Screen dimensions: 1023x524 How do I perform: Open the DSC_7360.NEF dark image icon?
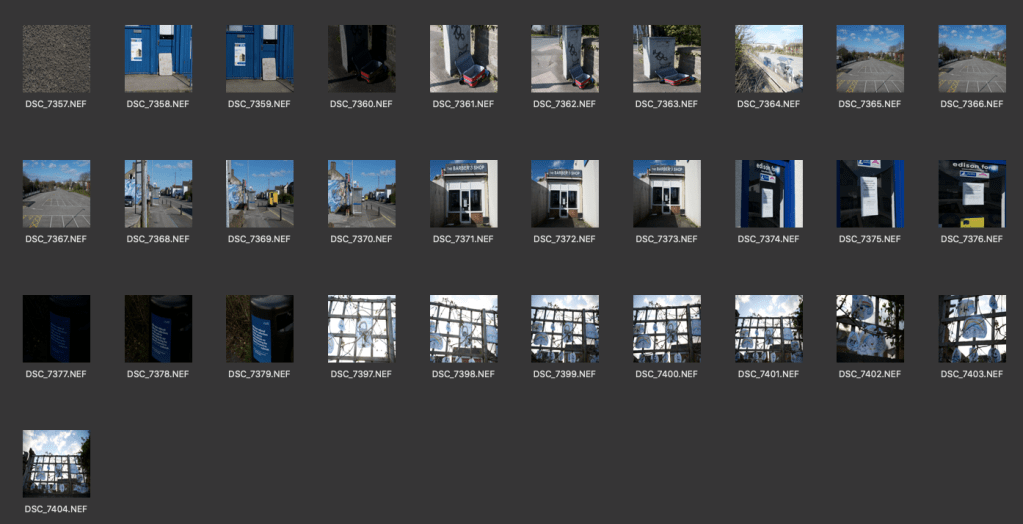361,59
